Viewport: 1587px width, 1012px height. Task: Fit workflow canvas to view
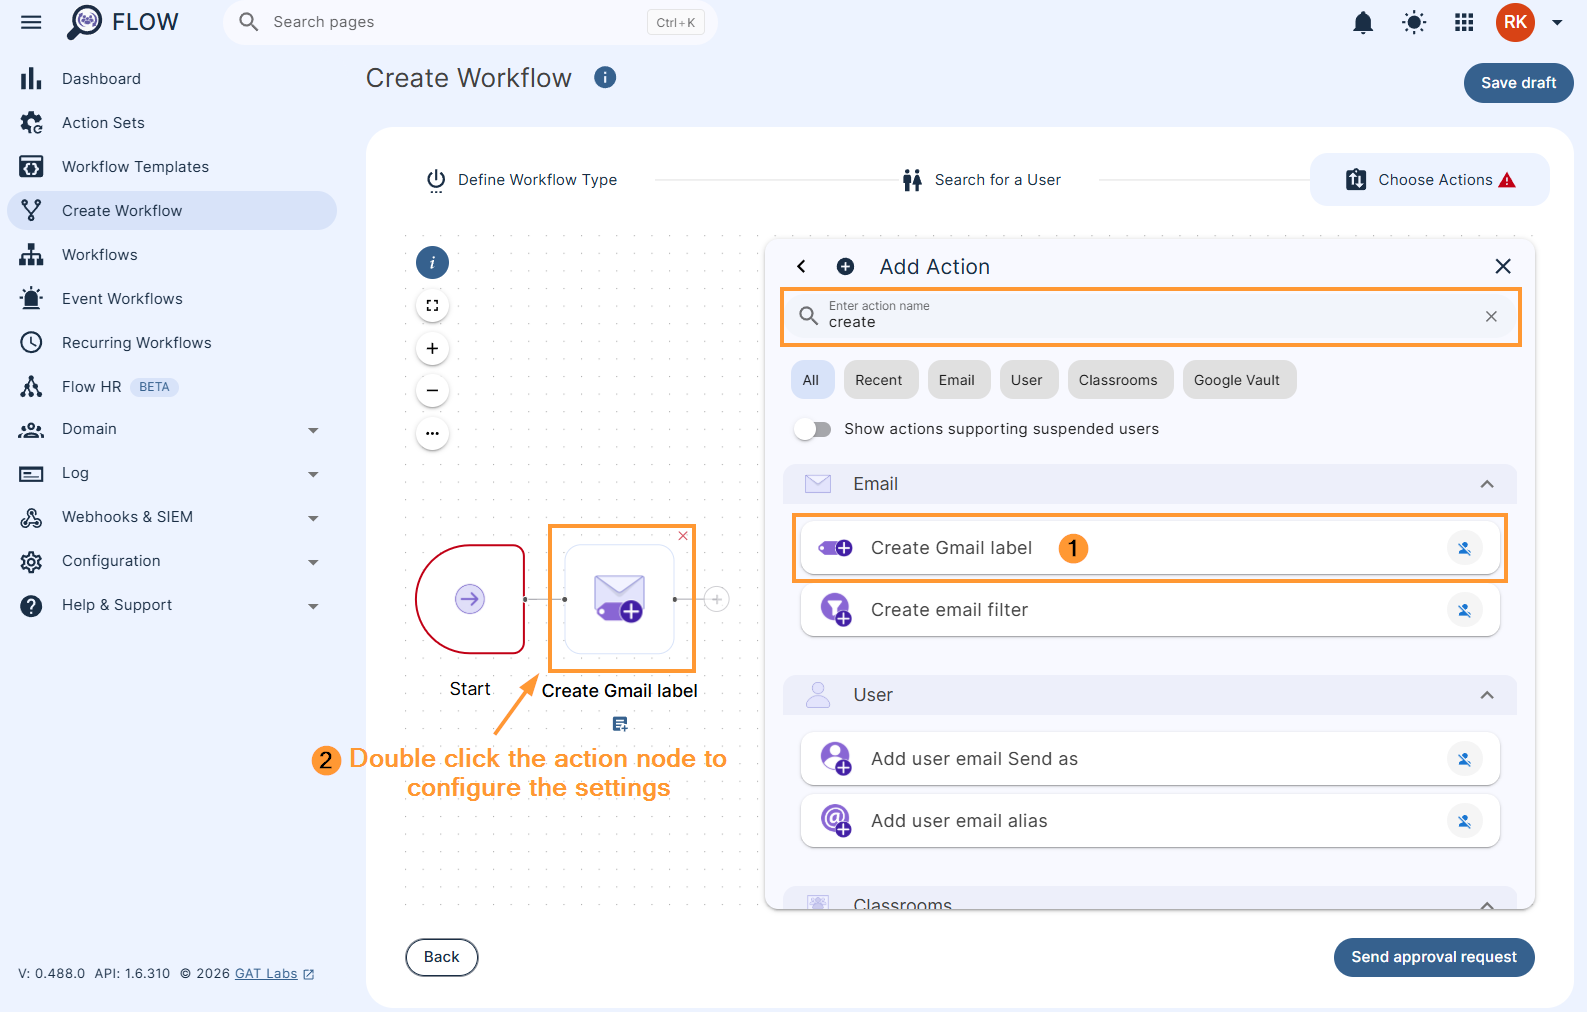coord(432,306)
